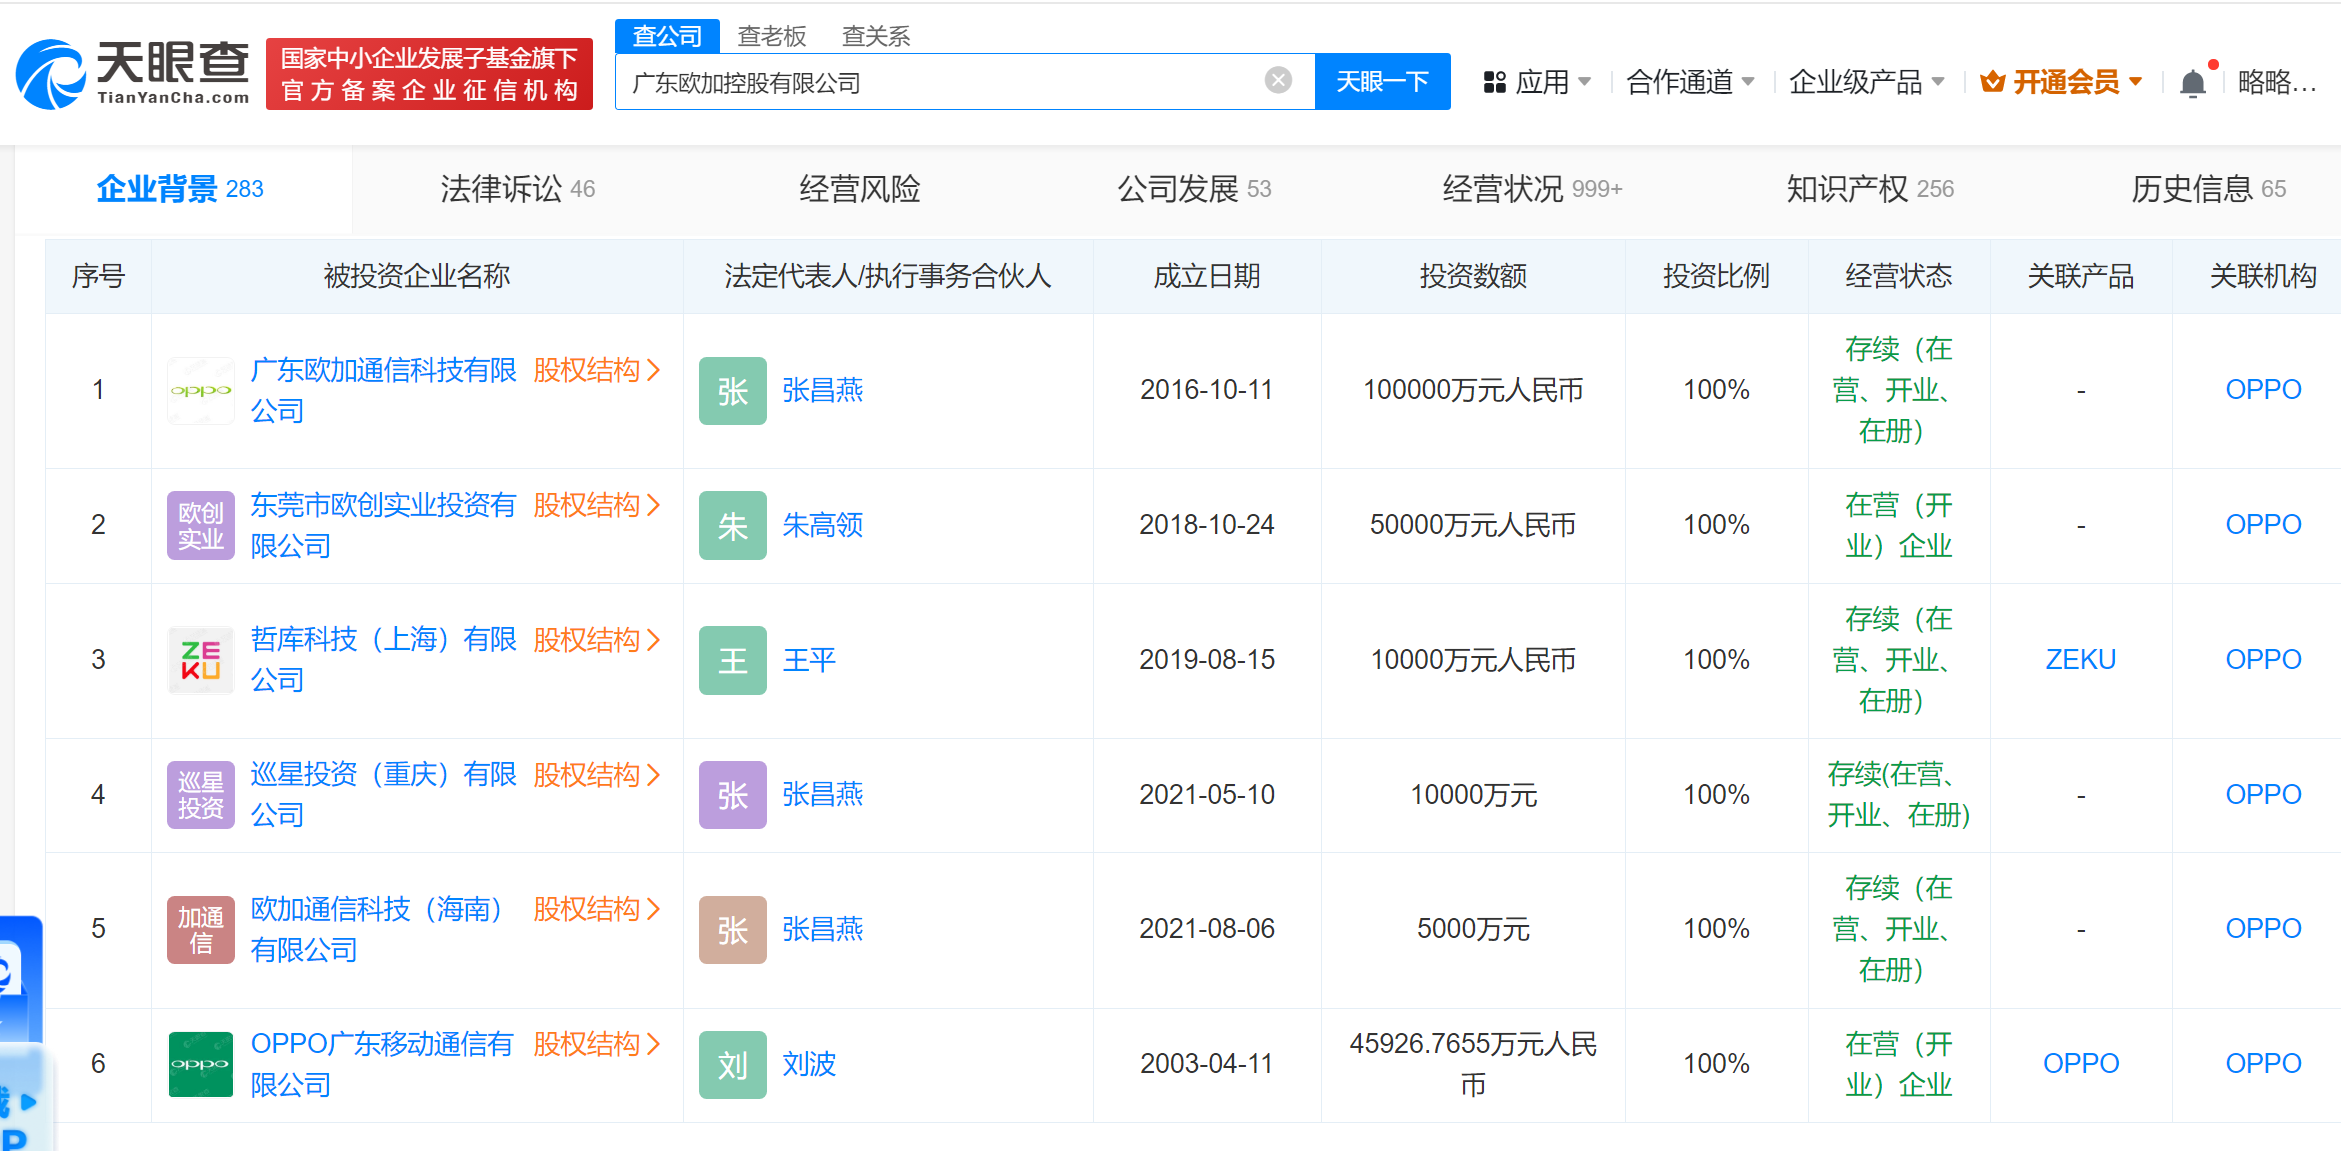Viewport: 2341px width, 1151px height.
Task: Open 股权结构 for 广东欧加通信科技
Action: 597,370
